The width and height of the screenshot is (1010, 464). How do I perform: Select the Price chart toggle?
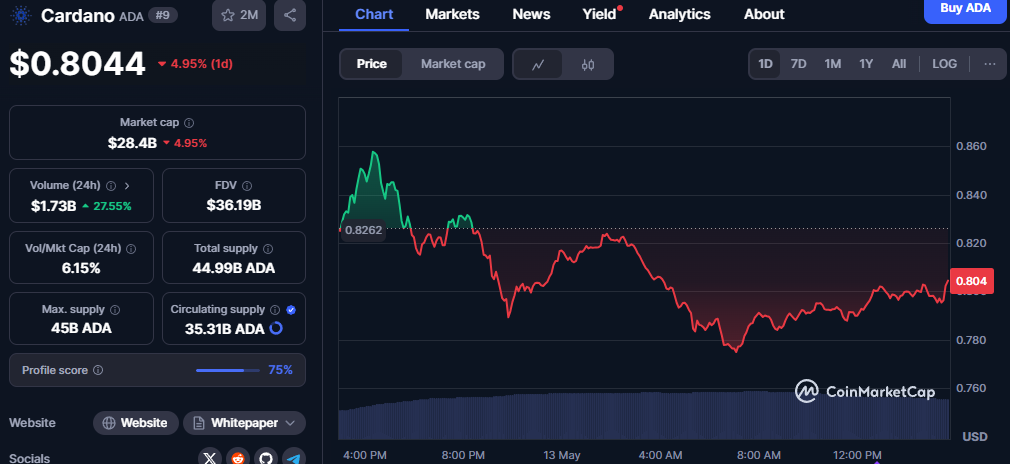(x=372, y=64)
